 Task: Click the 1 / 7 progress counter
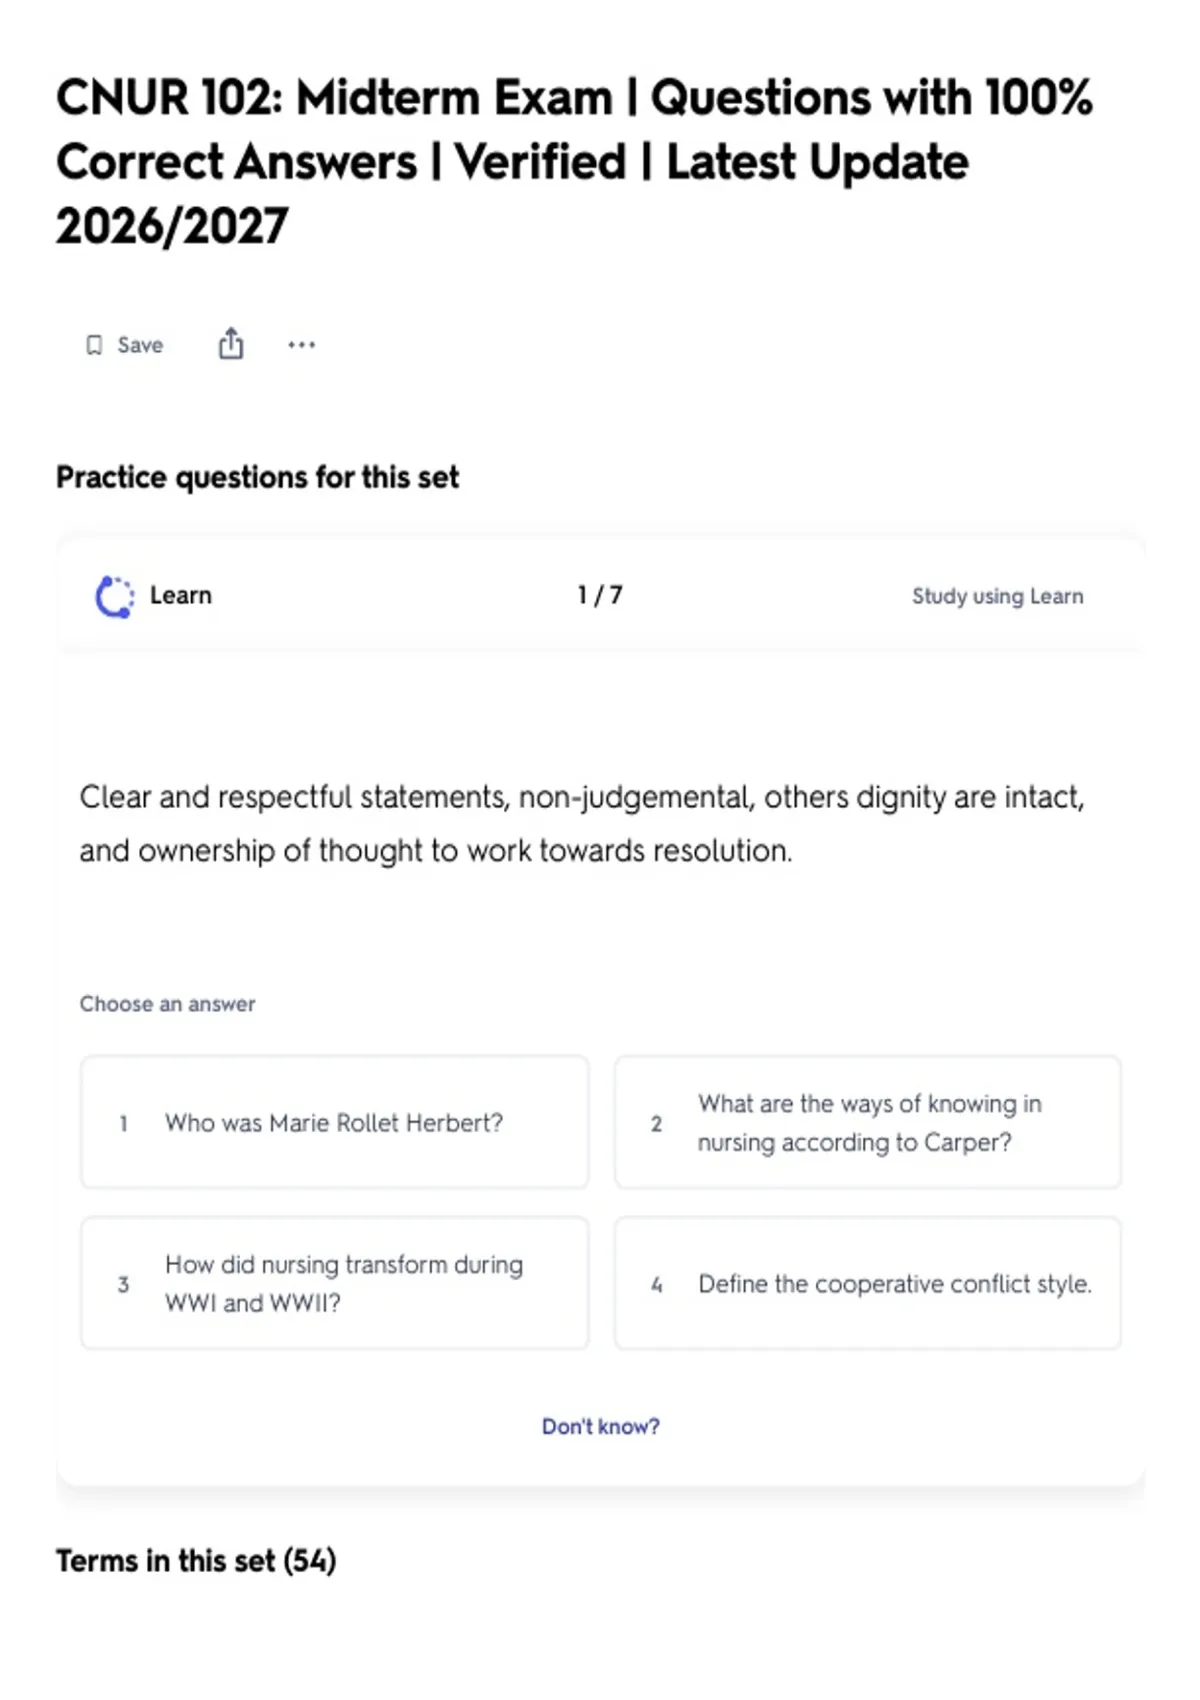pyautogui.click(x=600, y=595)
